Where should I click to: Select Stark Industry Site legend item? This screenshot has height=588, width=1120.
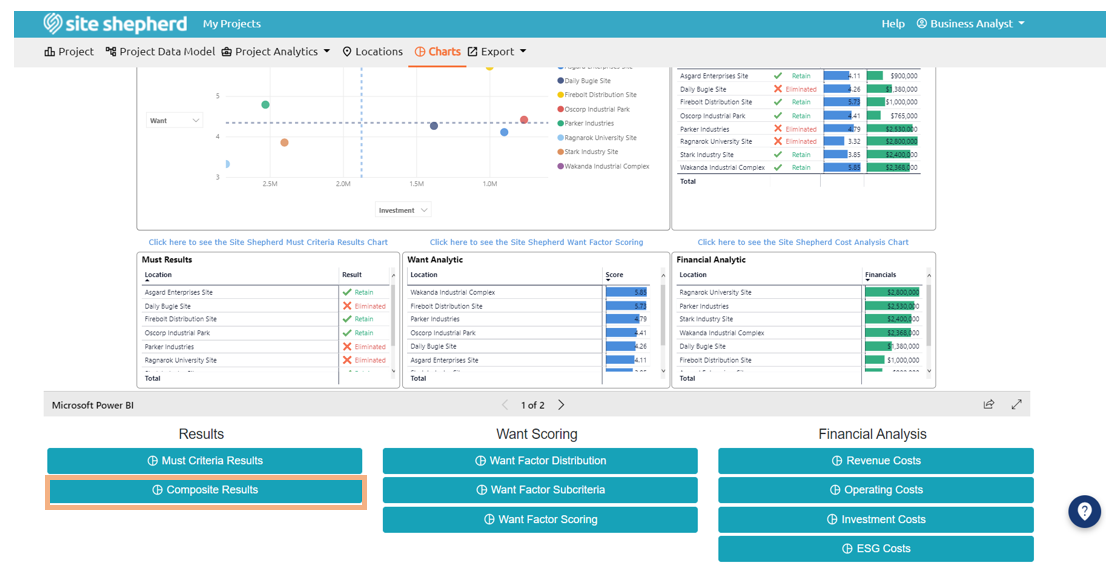click(587, 151)
